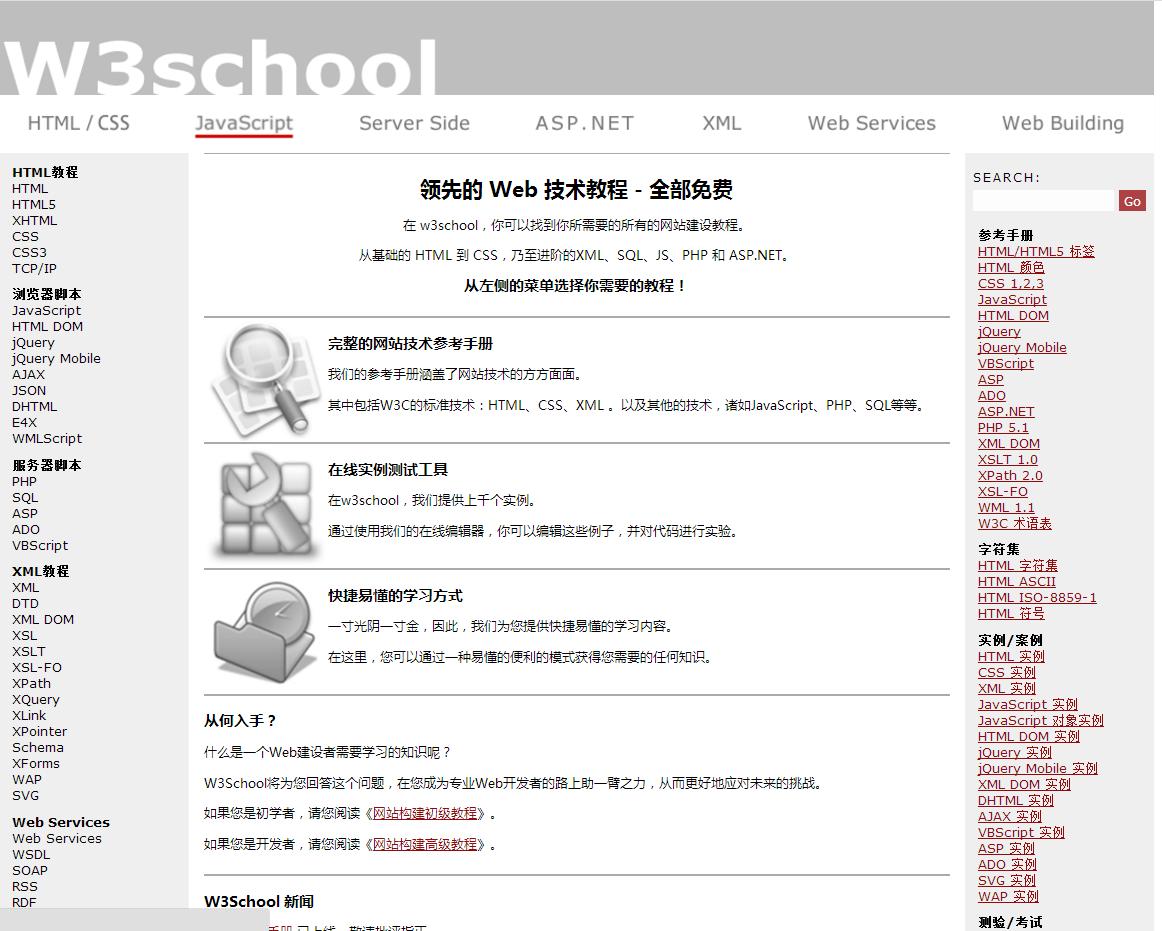Click the Go search button

[x=1131, y=200]
